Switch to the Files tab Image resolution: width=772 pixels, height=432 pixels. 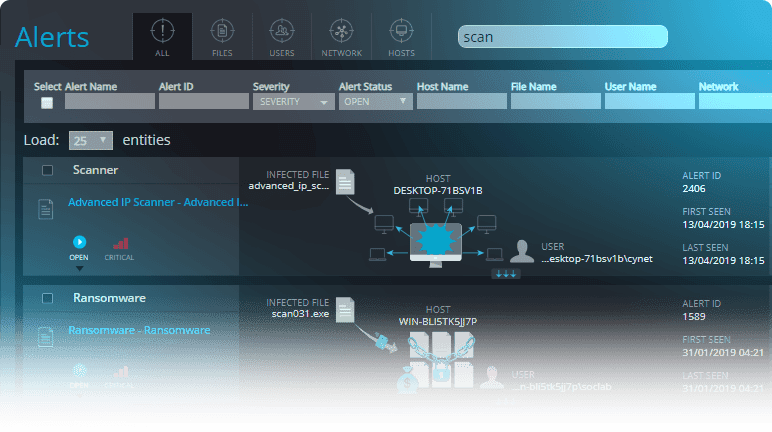tap(222, 36)
